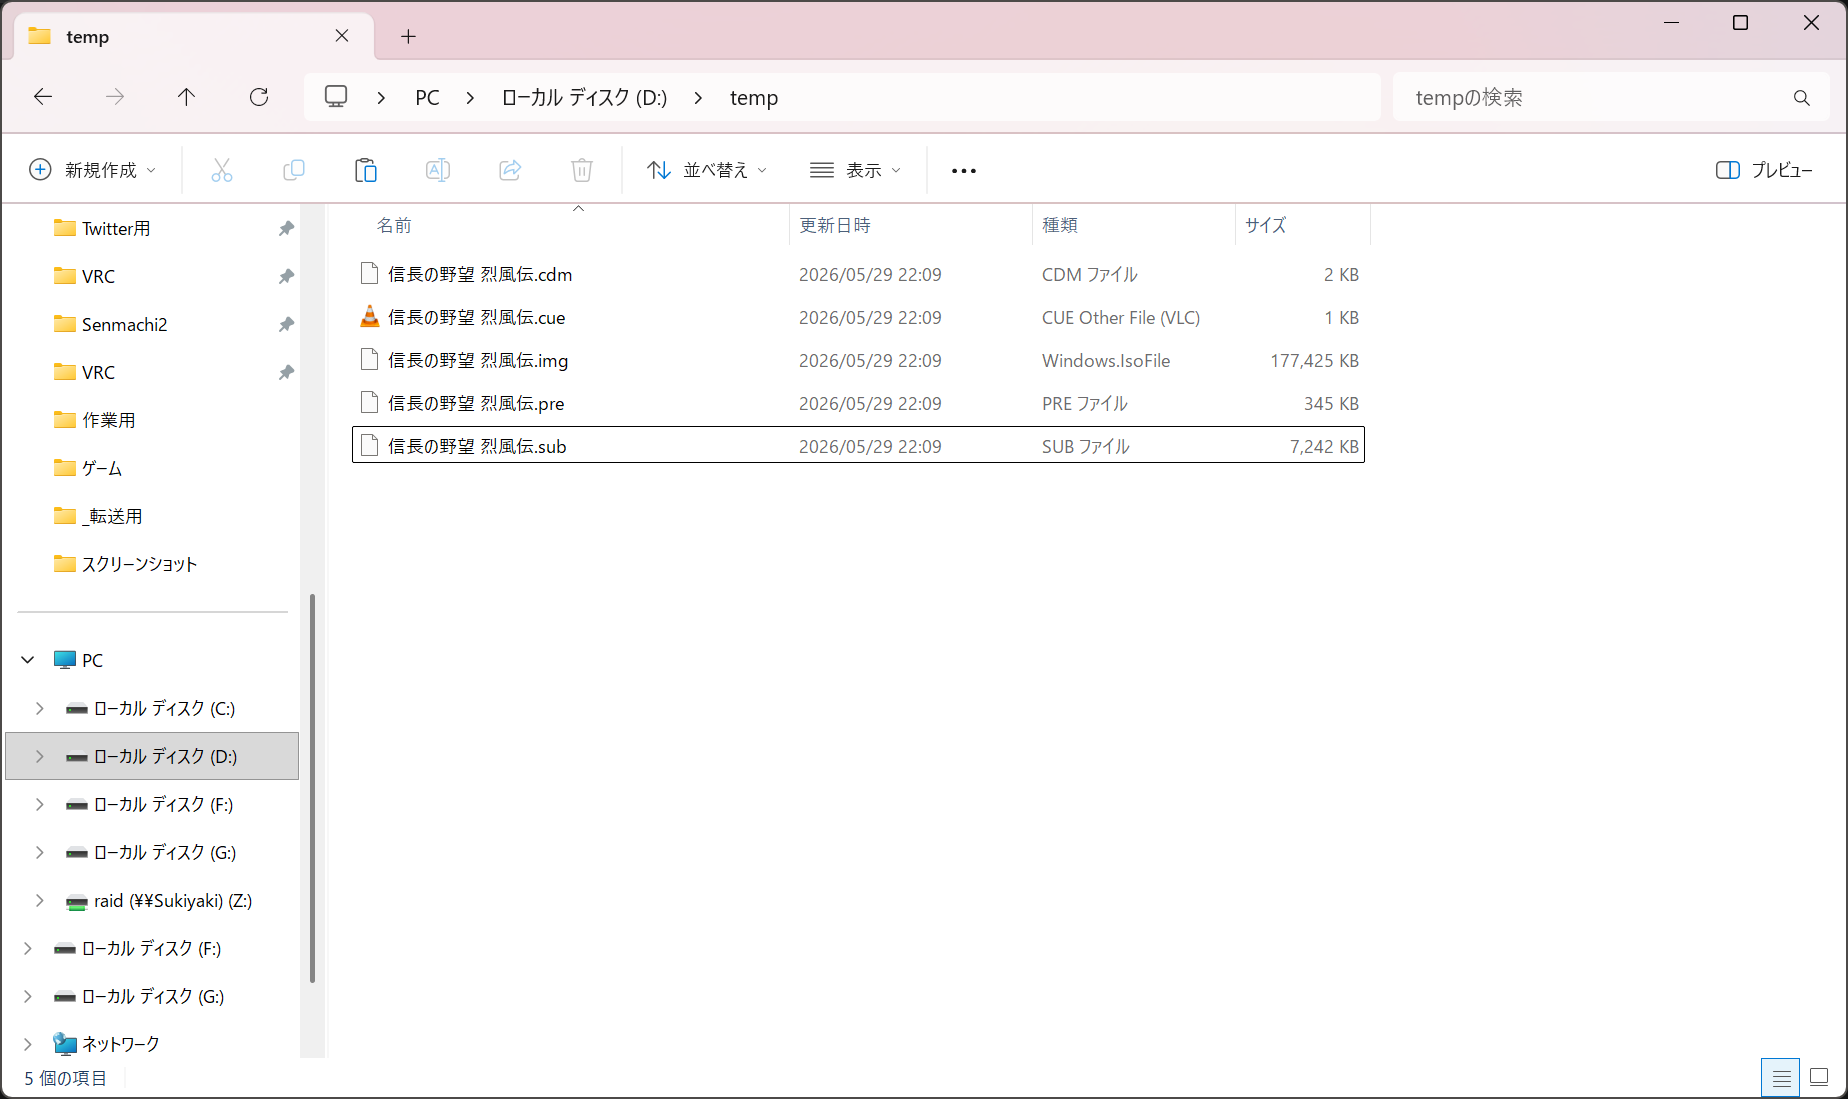Click the Paste clipboard icon
This screenshot has height=1099, width=1848.
366,170
